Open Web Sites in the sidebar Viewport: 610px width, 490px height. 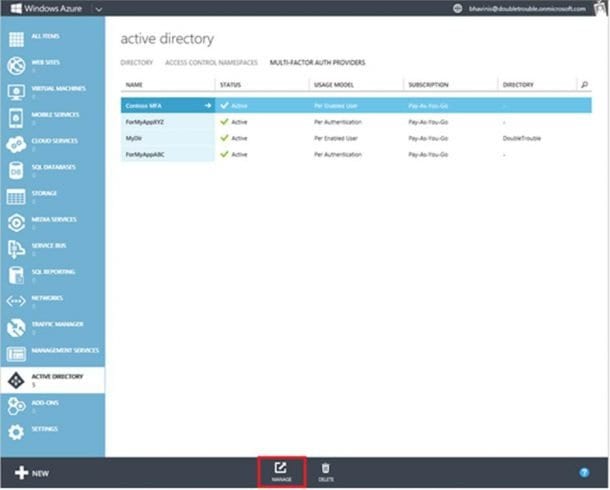click(17, 67)
